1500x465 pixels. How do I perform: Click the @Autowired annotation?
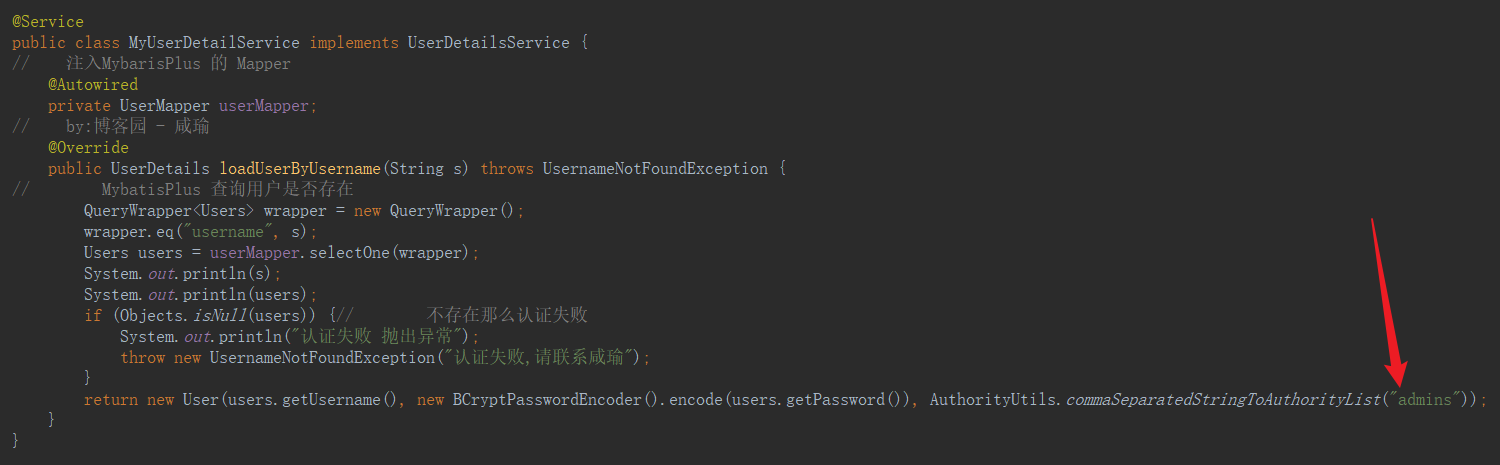93,84
